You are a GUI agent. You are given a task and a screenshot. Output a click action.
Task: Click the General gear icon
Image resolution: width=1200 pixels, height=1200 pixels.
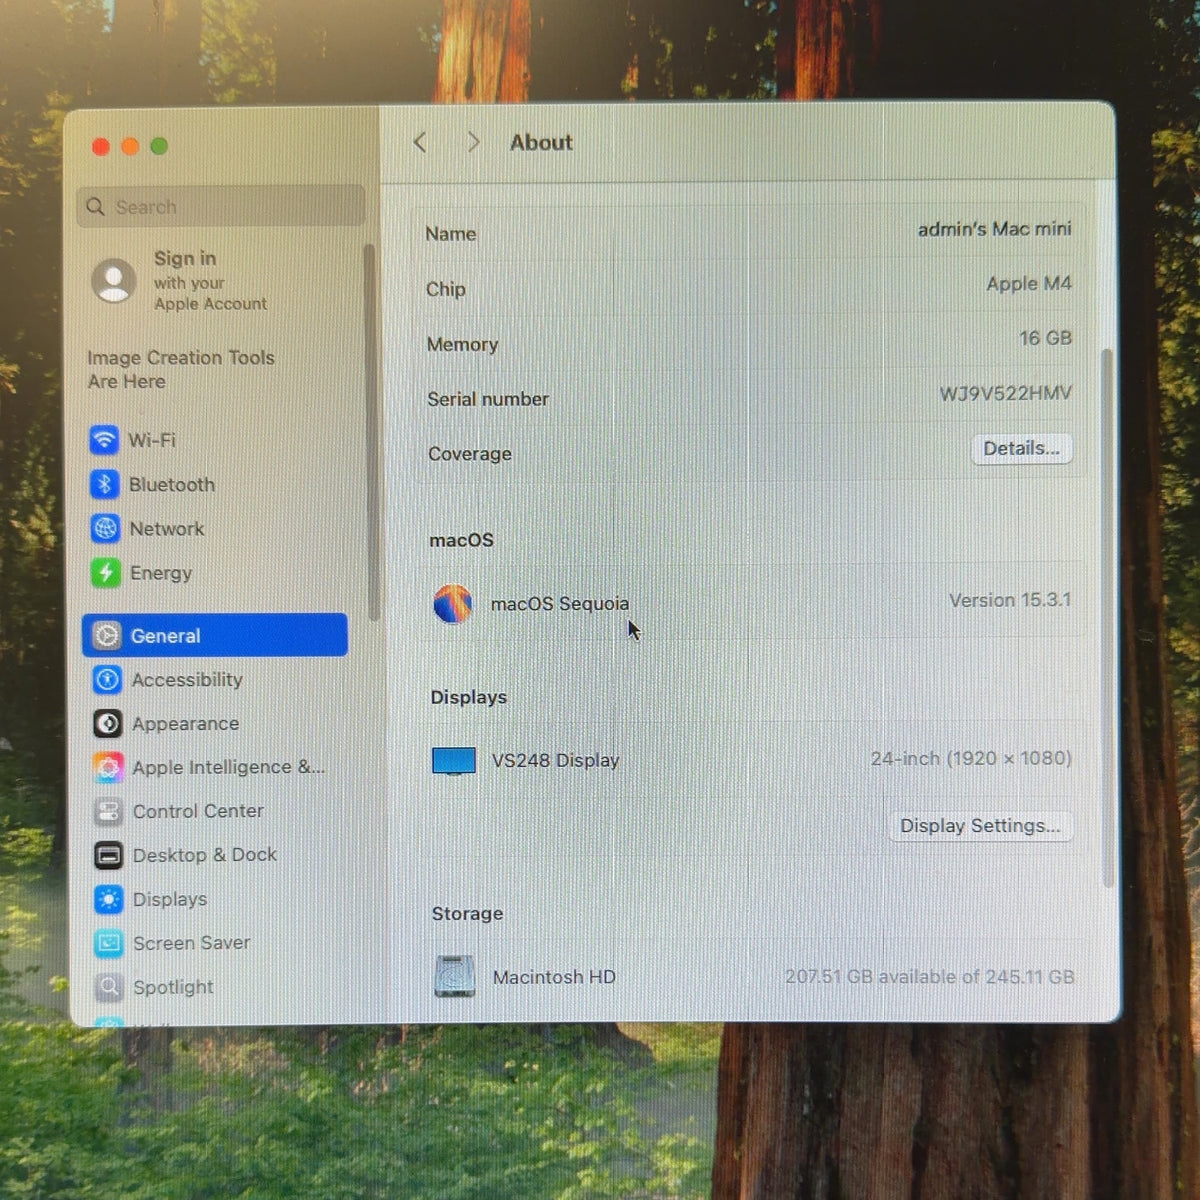click(x=107, y=635)
